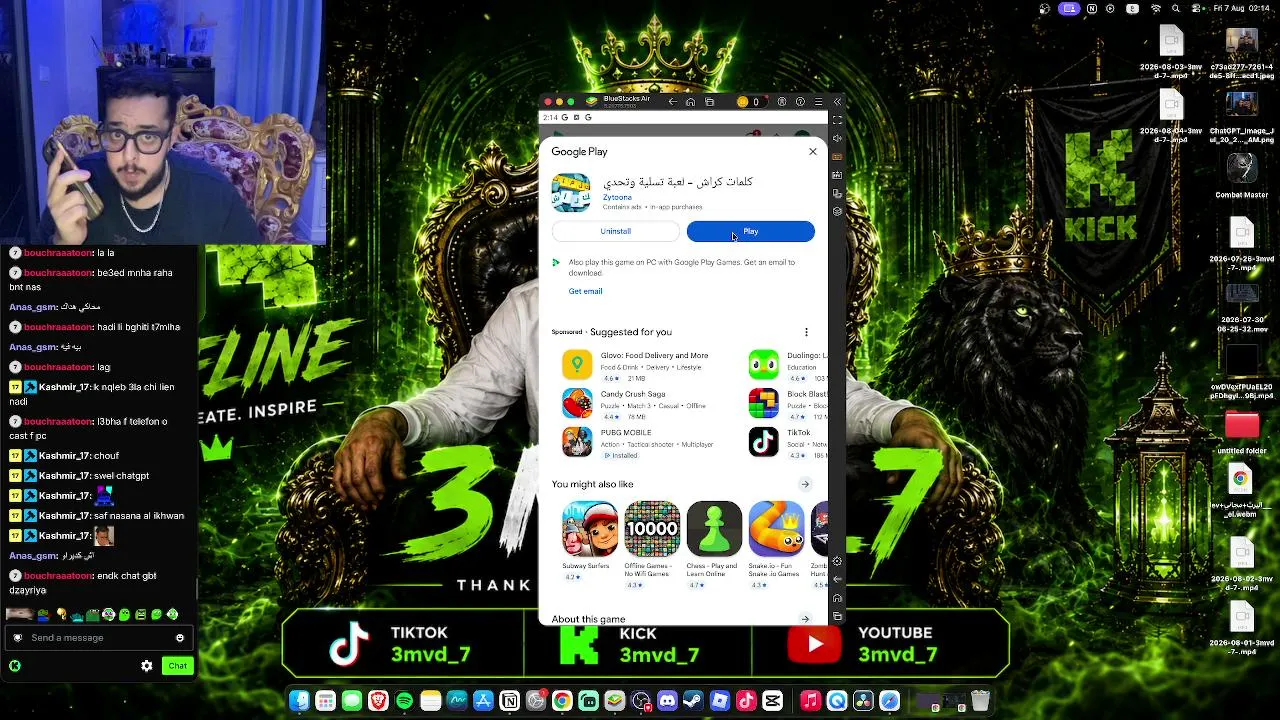Click the chat message input field

(x=97, y=638)
